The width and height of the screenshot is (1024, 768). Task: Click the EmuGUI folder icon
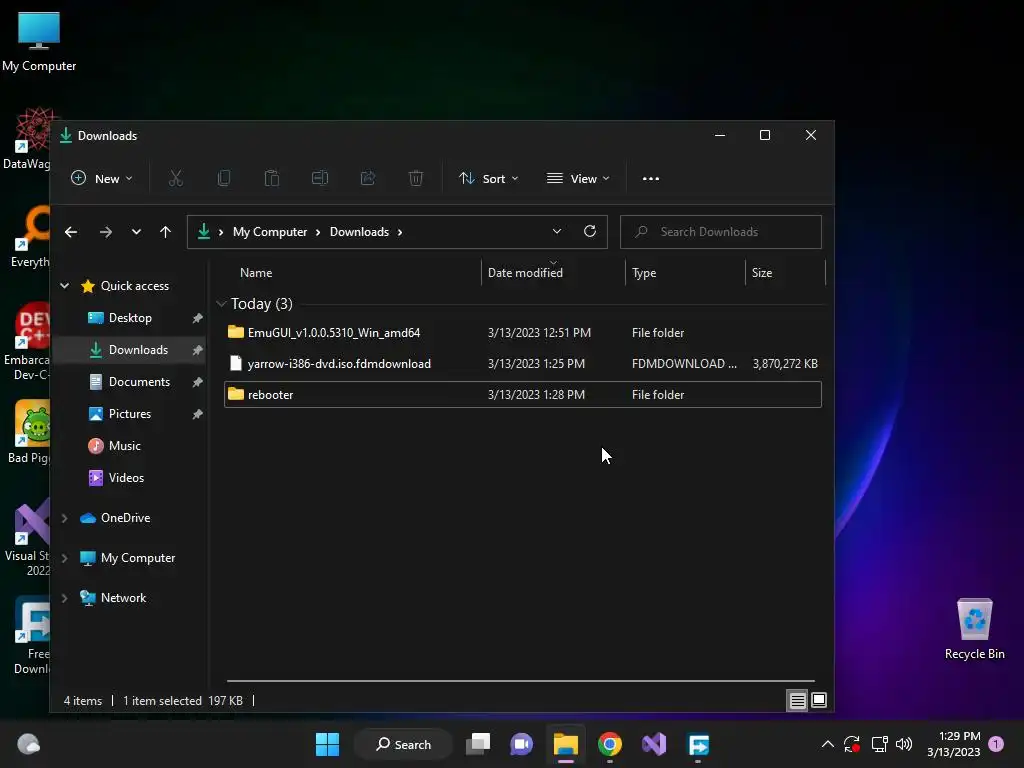[x=236, y=332]
